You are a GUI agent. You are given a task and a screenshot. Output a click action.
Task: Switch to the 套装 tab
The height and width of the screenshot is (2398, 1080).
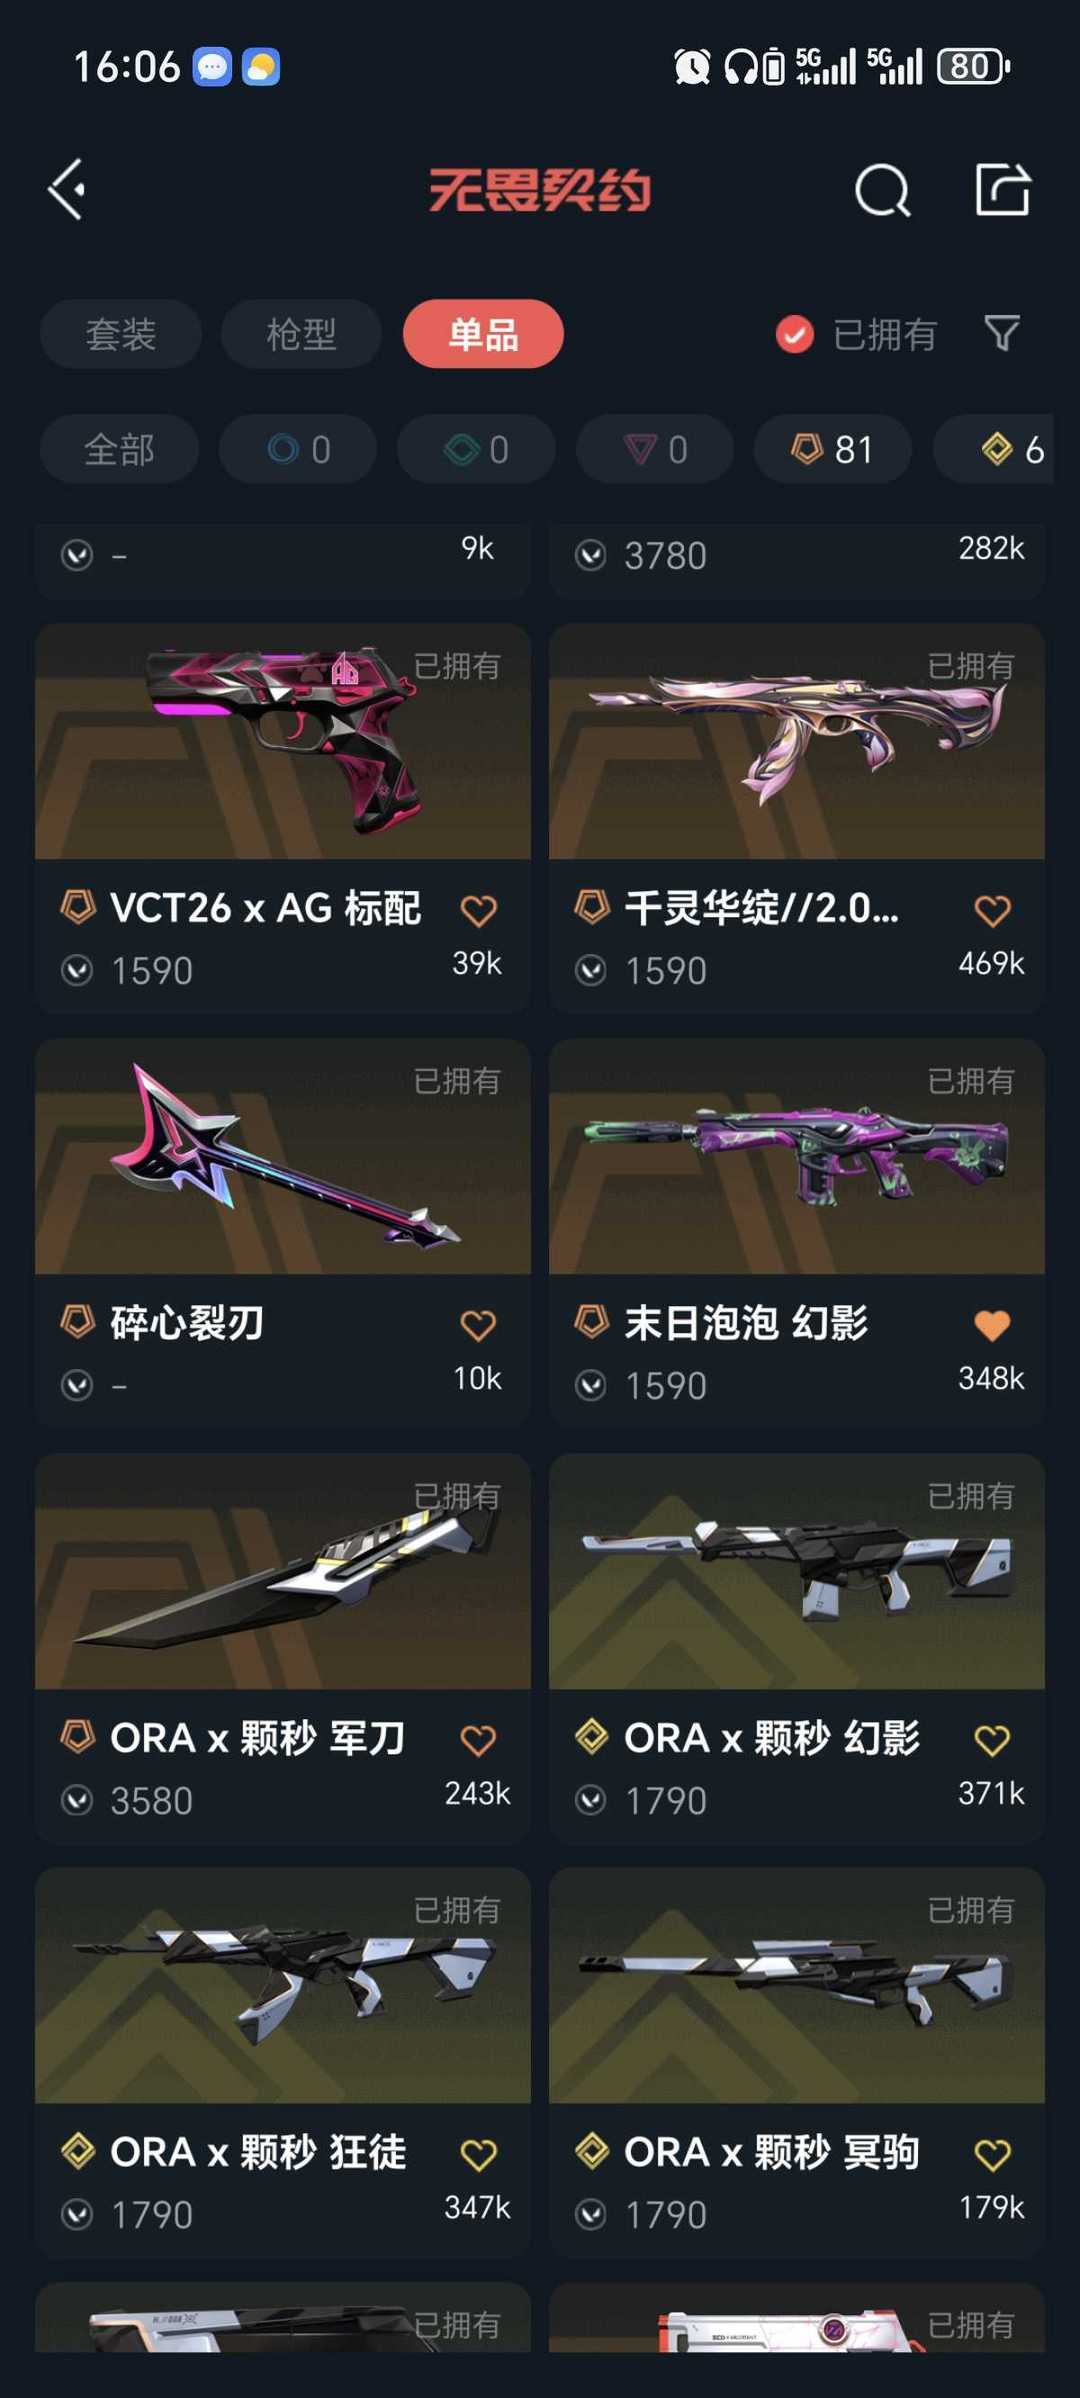point(121,334)
